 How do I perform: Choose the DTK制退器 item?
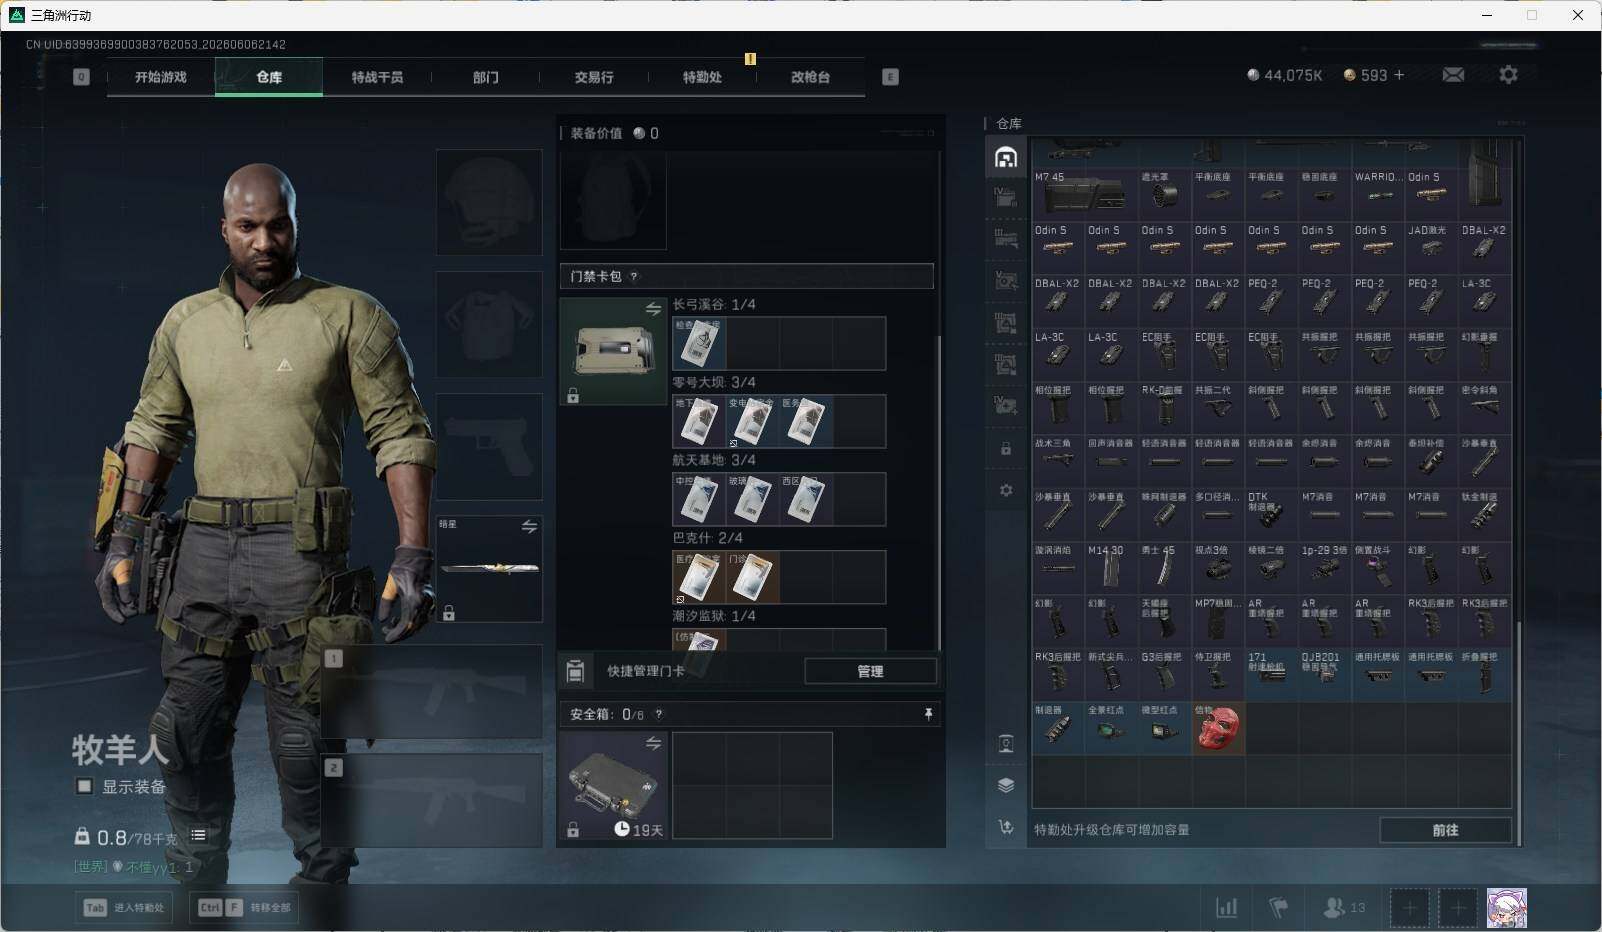(1271, 515)
